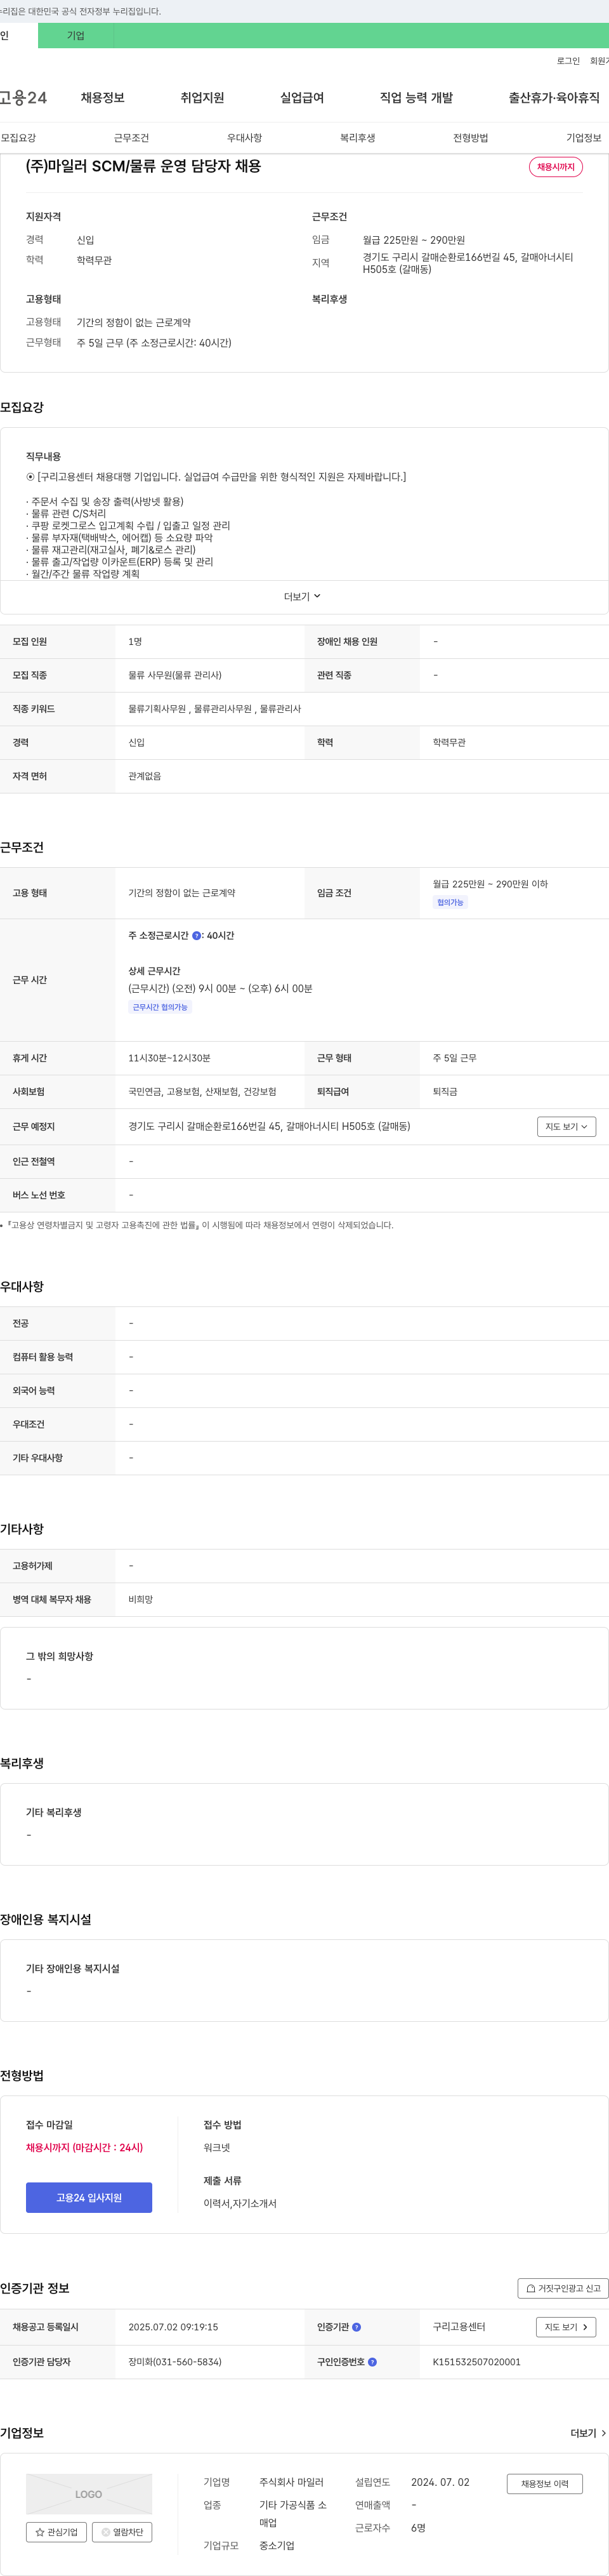The height and width of the screenshot is (2576, 609).
Task: Jump to the 근무조건 section tab
Action: click(x=131, y=138)
